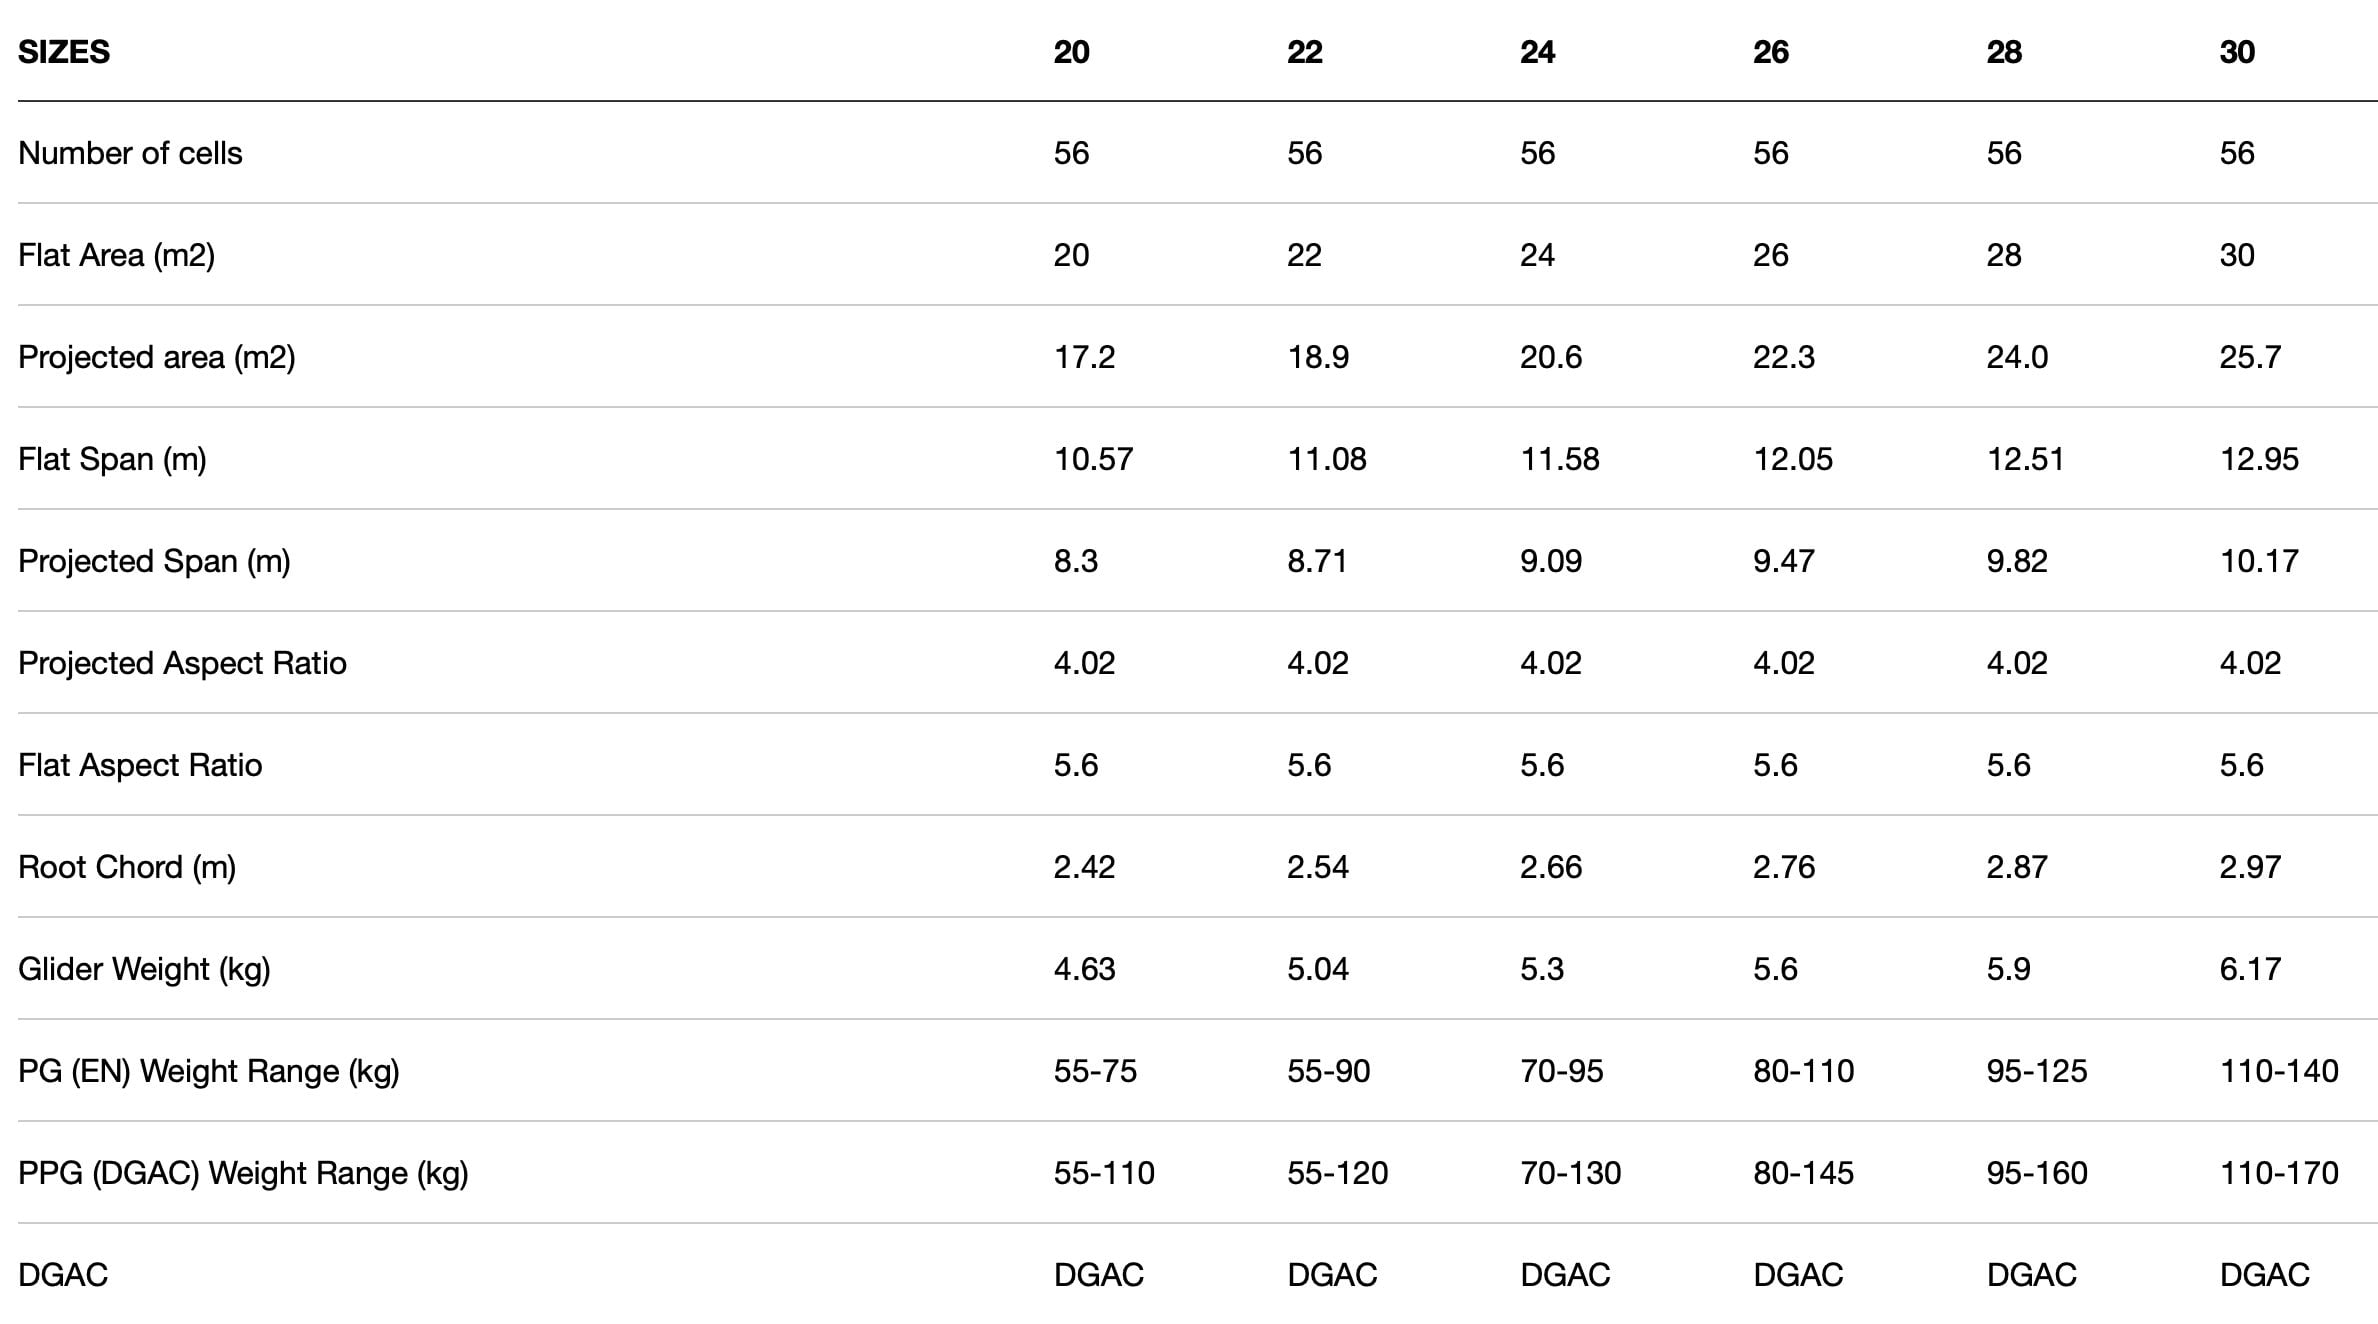Click the Flat Span (m) label
The height and width of the screenshot is (1324, 2378).
[112, 459]
